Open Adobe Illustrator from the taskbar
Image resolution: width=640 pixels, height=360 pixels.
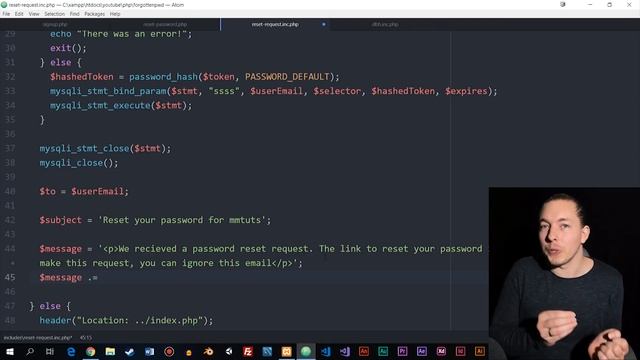click(x=480, y=351)
